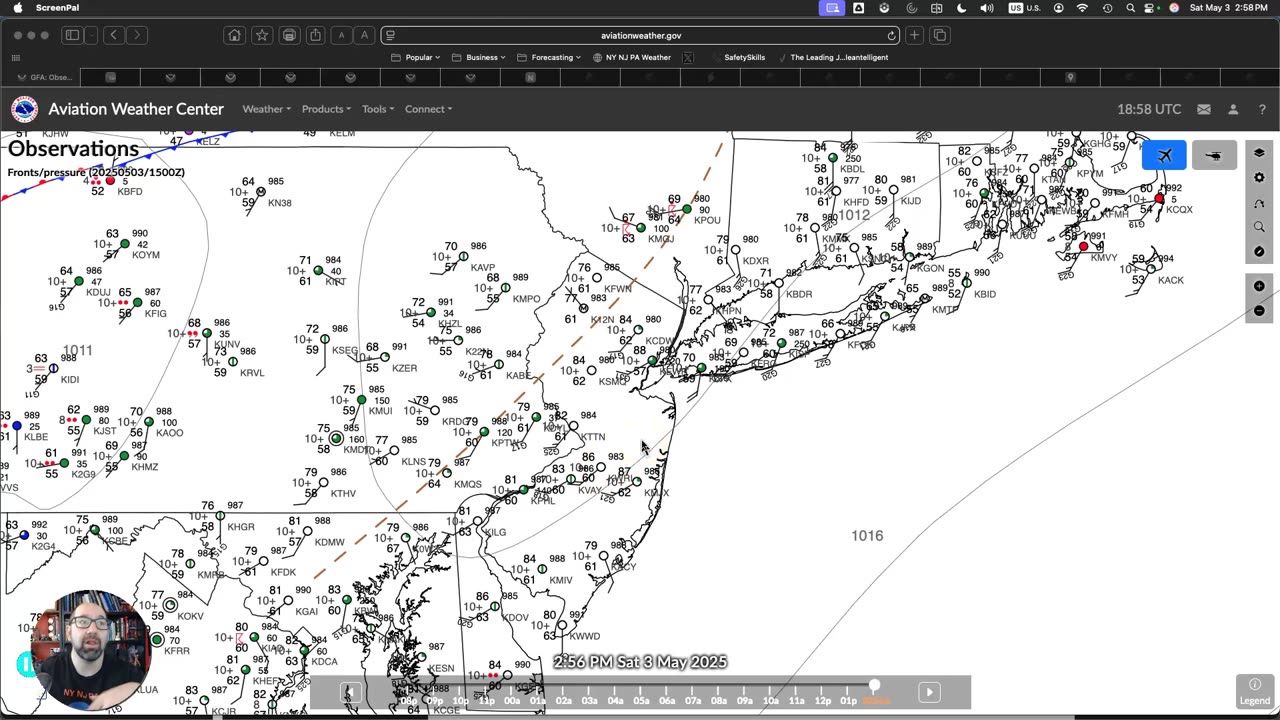The height and width of the screenshot is (720, 1280).
Task: Open the Apple menu
Action: 17,8
